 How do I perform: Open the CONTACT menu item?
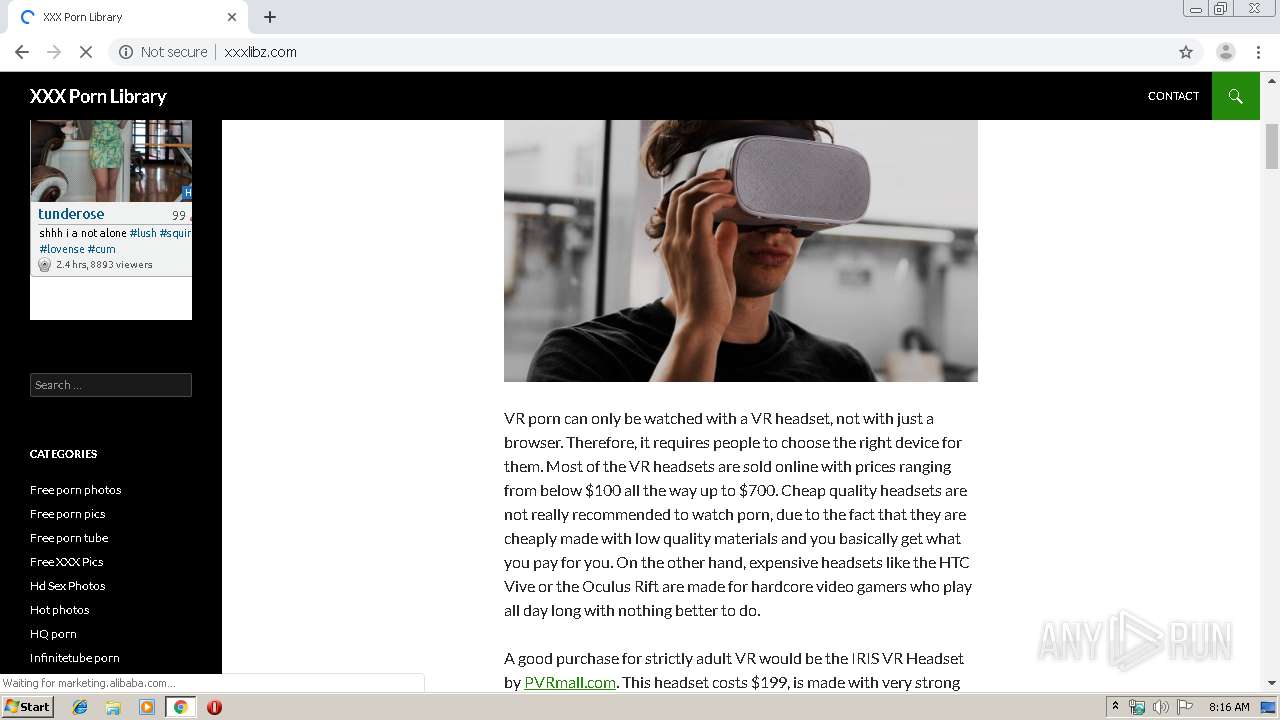point(1173,96)
